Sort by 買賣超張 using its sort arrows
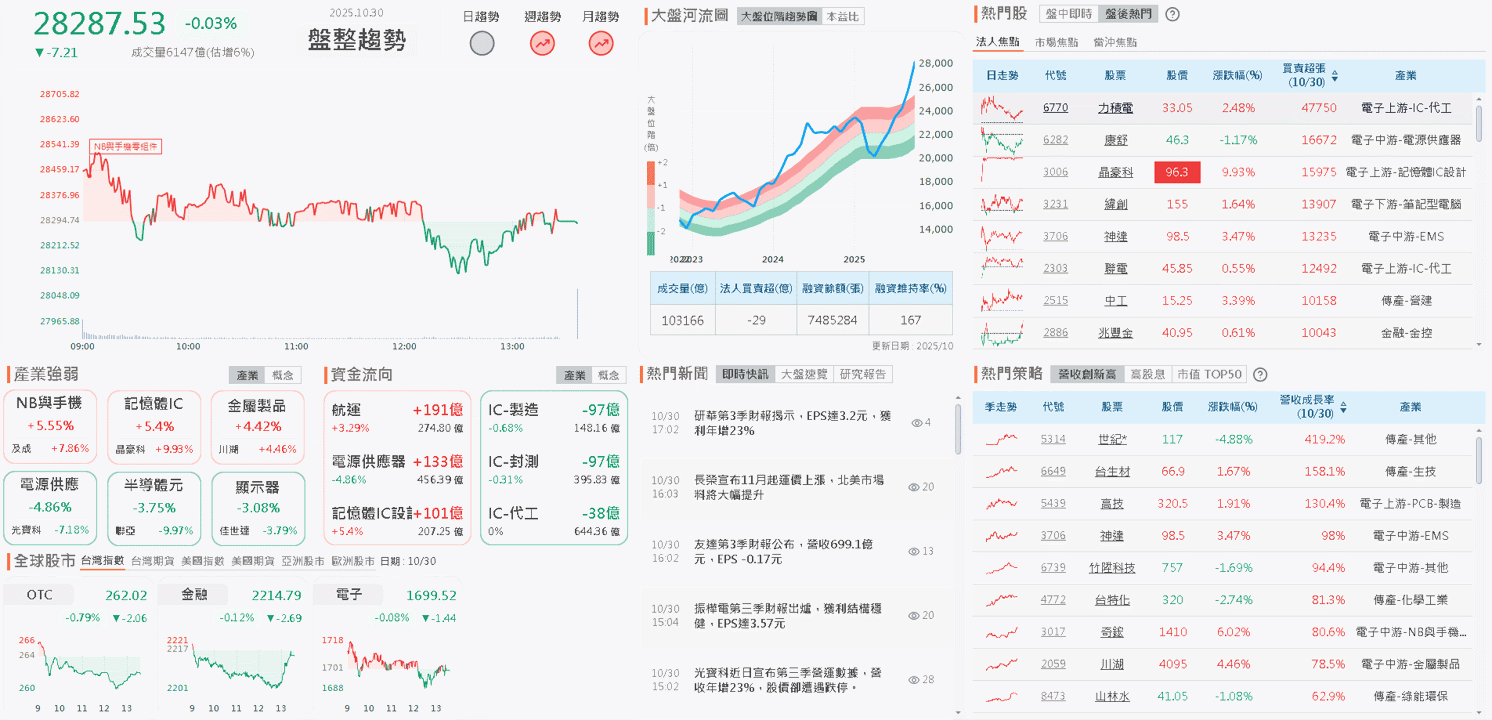Screen dimensions: 1492x720 [x=1334, y=75]
